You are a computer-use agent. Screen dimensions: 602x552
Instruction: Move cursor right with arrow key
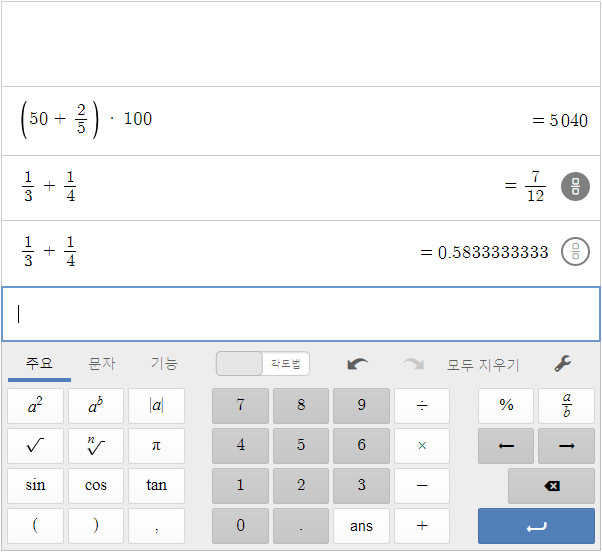(566, 446)
